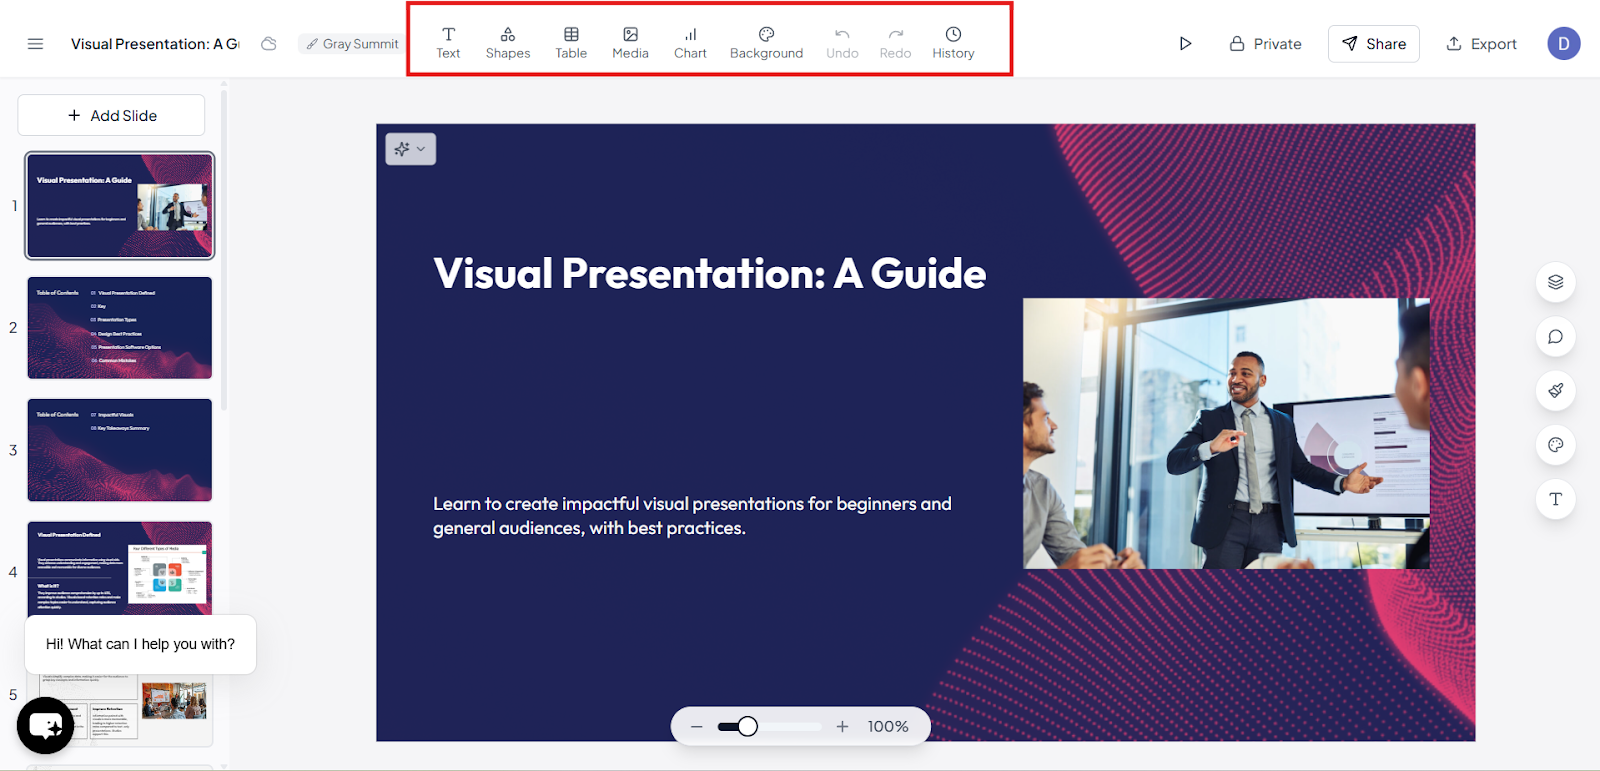Viewport: 1600px width, 771px height.
Task: Click the Undo button
Action: click(842, 43)
